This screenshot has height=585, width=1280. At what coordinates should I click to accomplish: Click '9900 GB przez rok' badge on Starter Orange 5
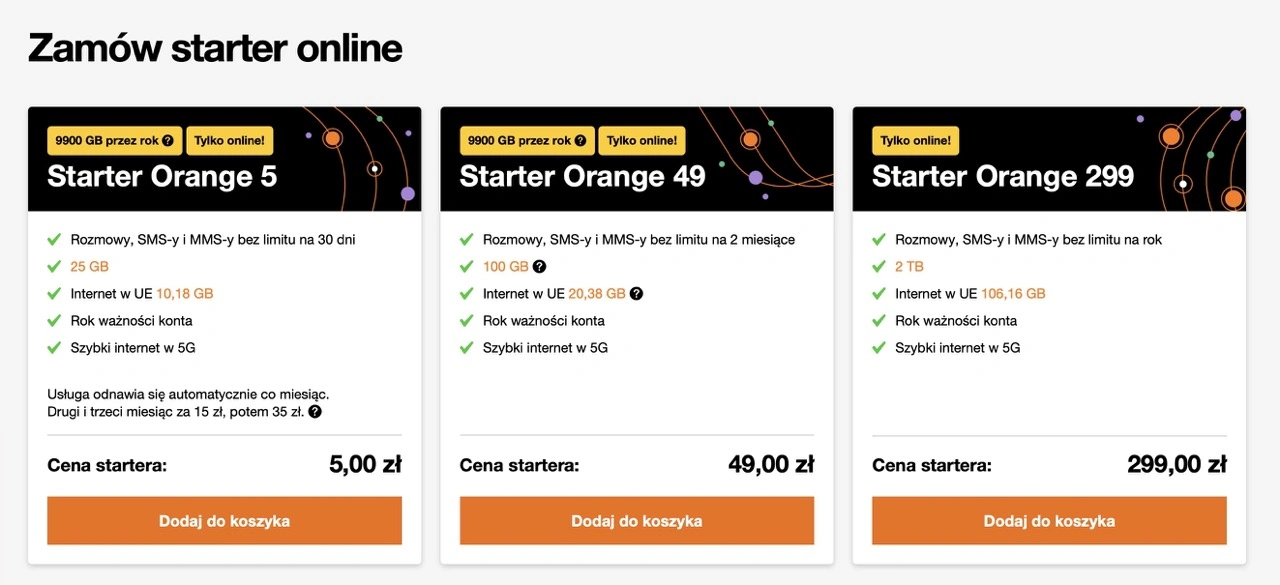coord(106,141)
